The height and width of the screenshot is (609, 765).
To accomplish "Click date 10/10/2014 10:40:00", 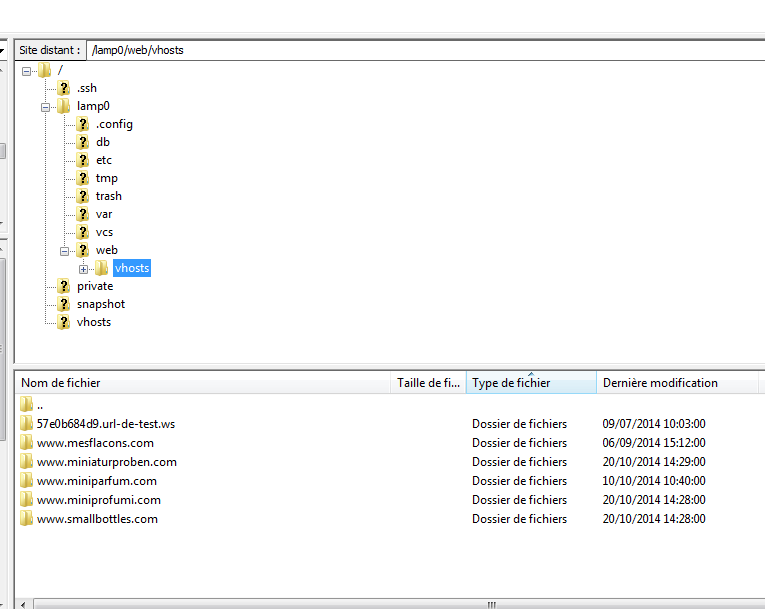I will (654, 481).
